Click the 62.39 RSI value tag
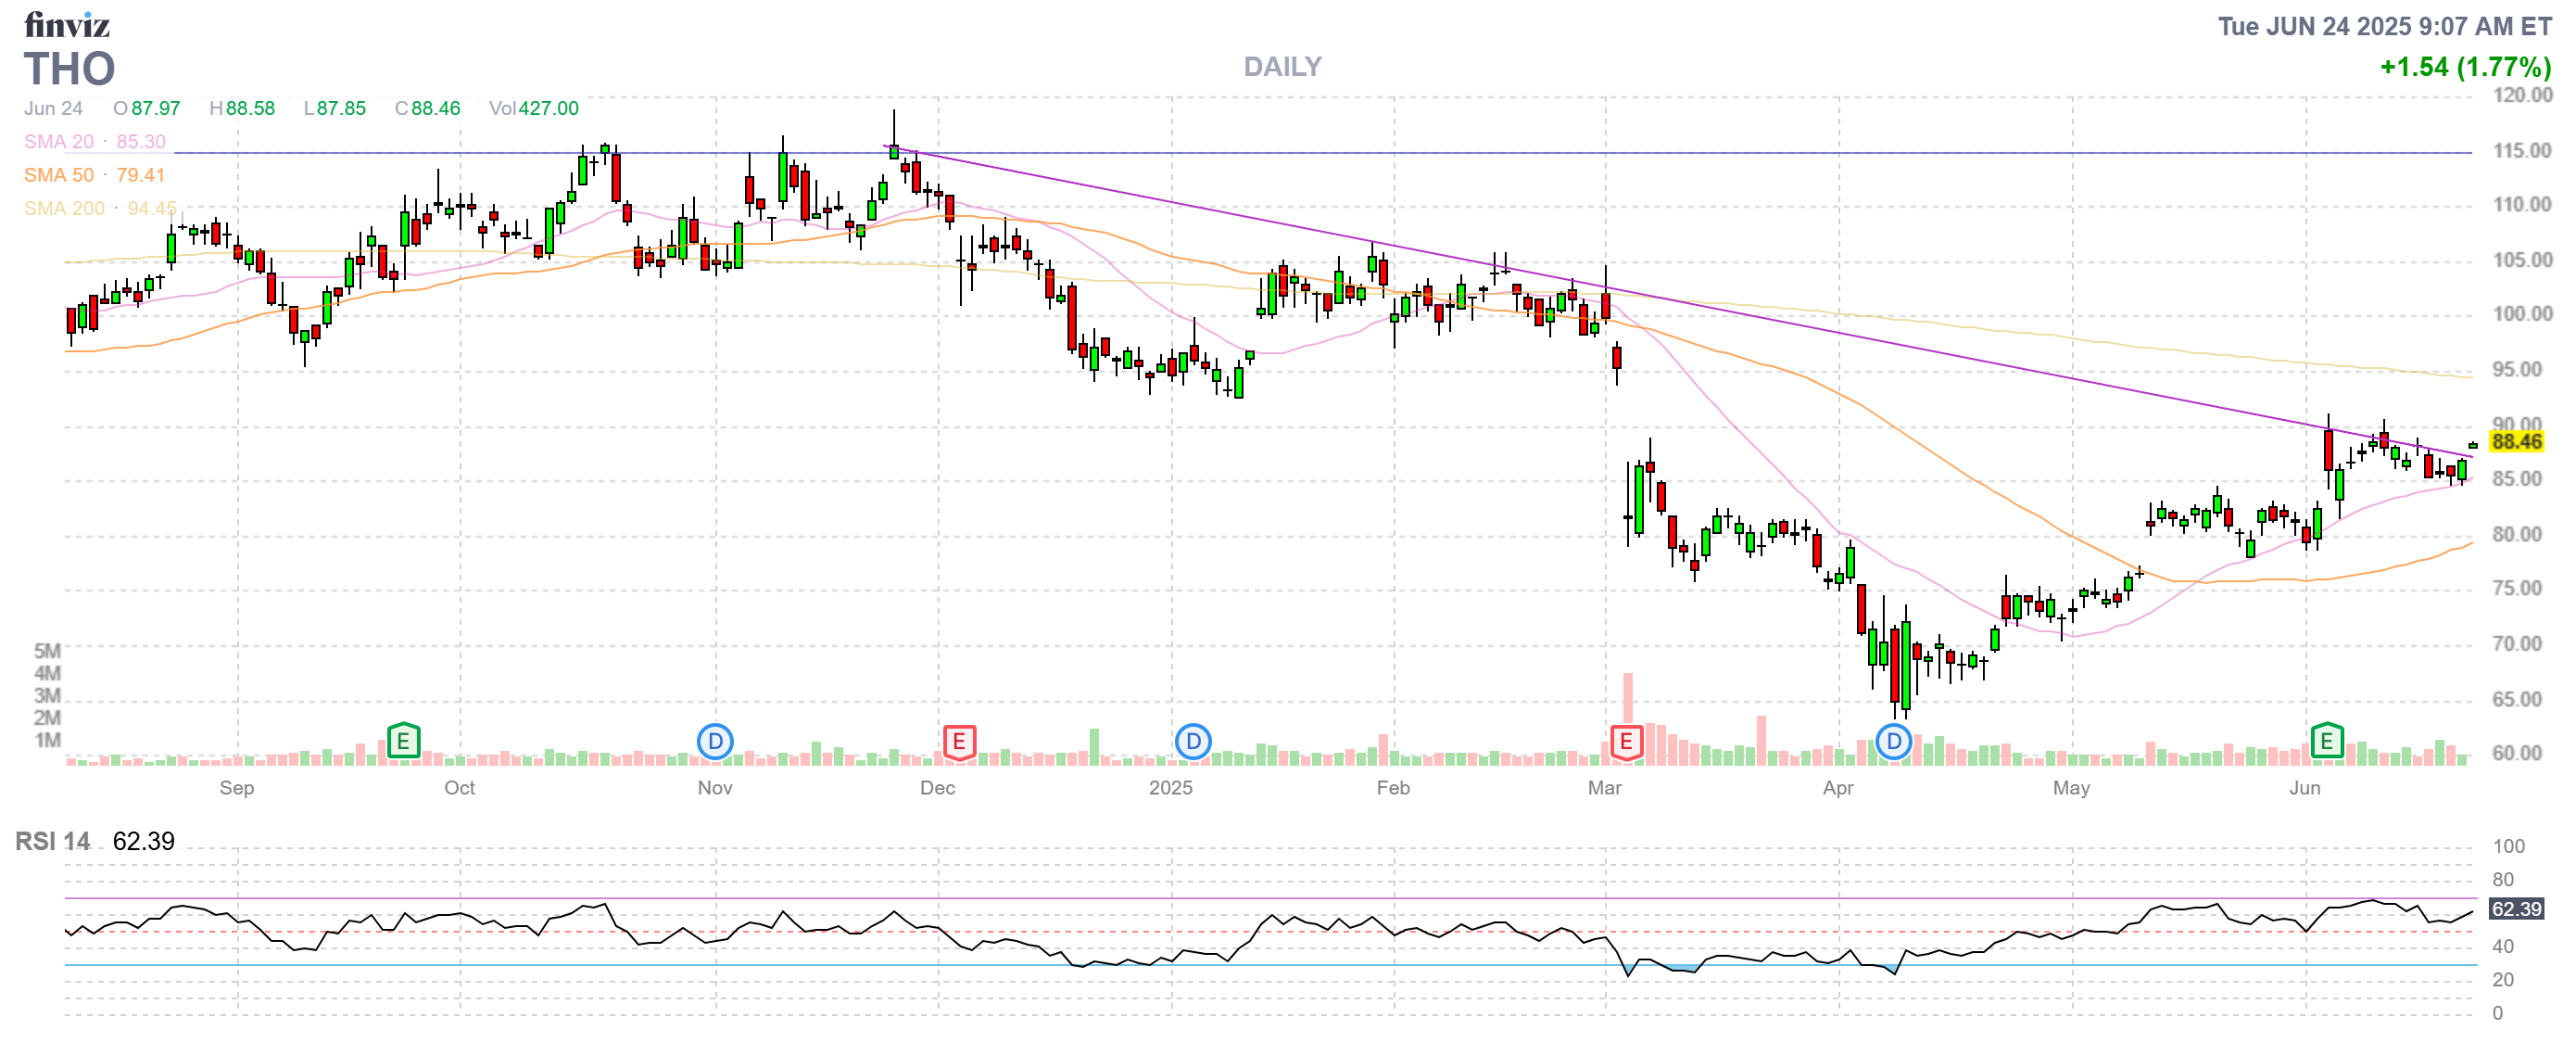 pos(2515,908)
